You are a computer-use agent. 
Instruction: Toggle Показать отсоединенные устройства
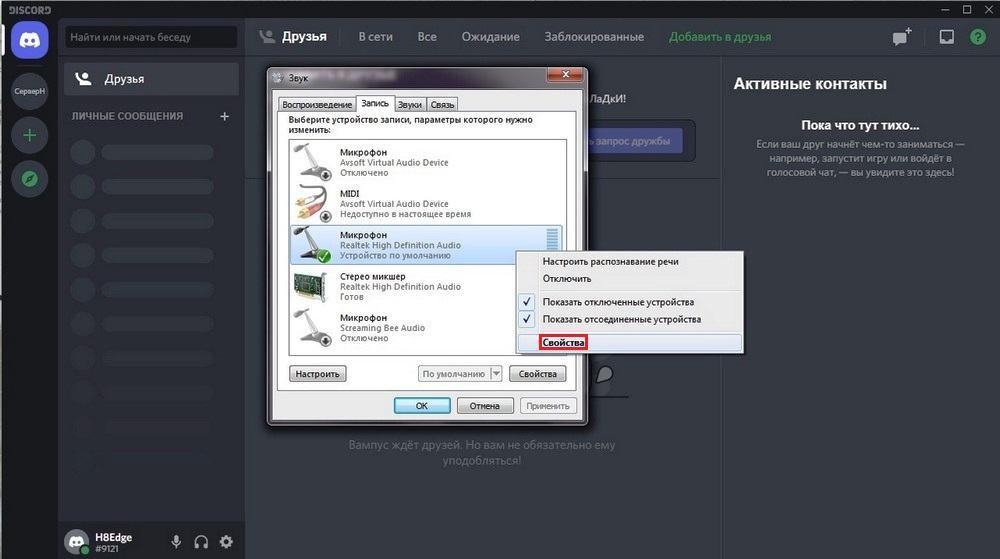point(629,319)
